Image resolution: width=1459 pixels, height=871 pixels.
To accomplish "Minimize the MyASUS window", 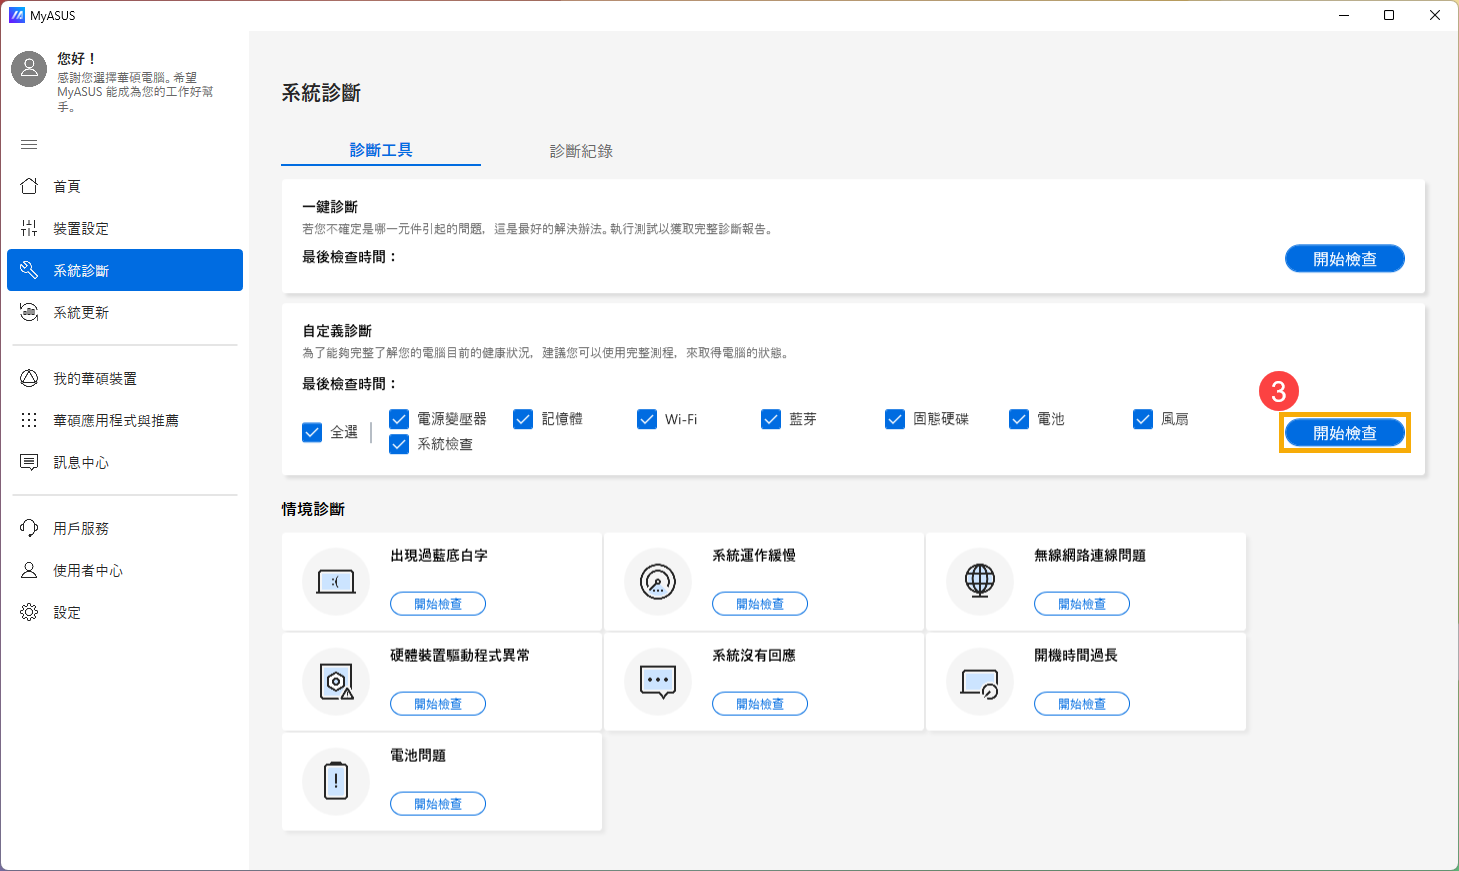I will (x=1344, y=15).
